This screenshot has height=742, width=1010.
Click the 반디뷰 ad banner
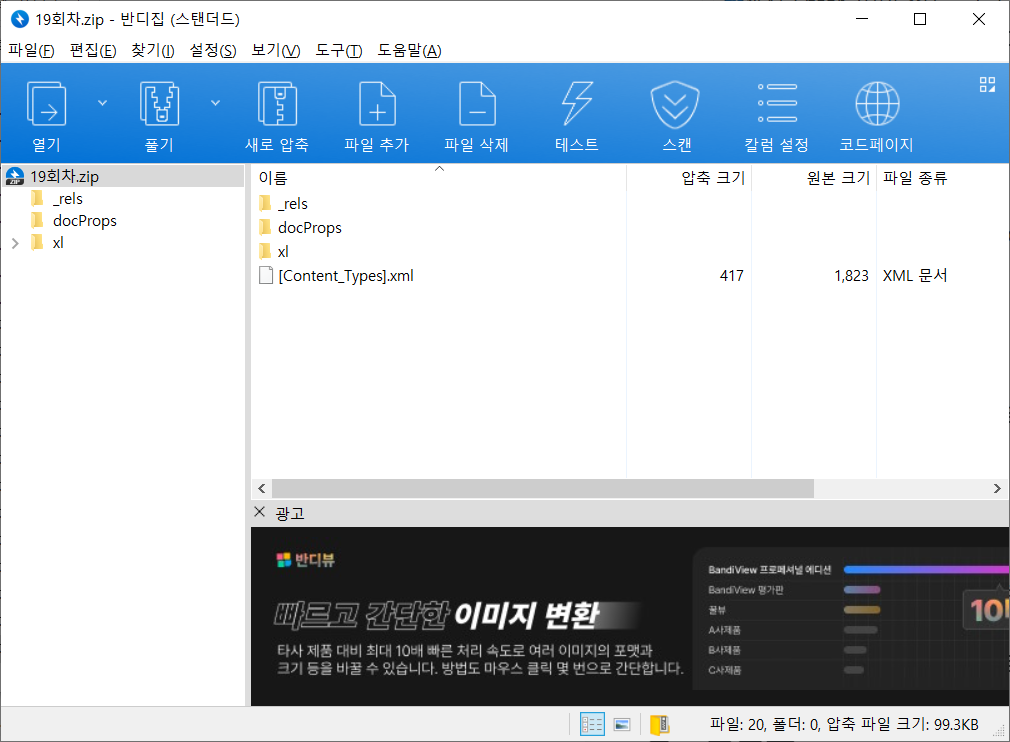coord(630,616)
